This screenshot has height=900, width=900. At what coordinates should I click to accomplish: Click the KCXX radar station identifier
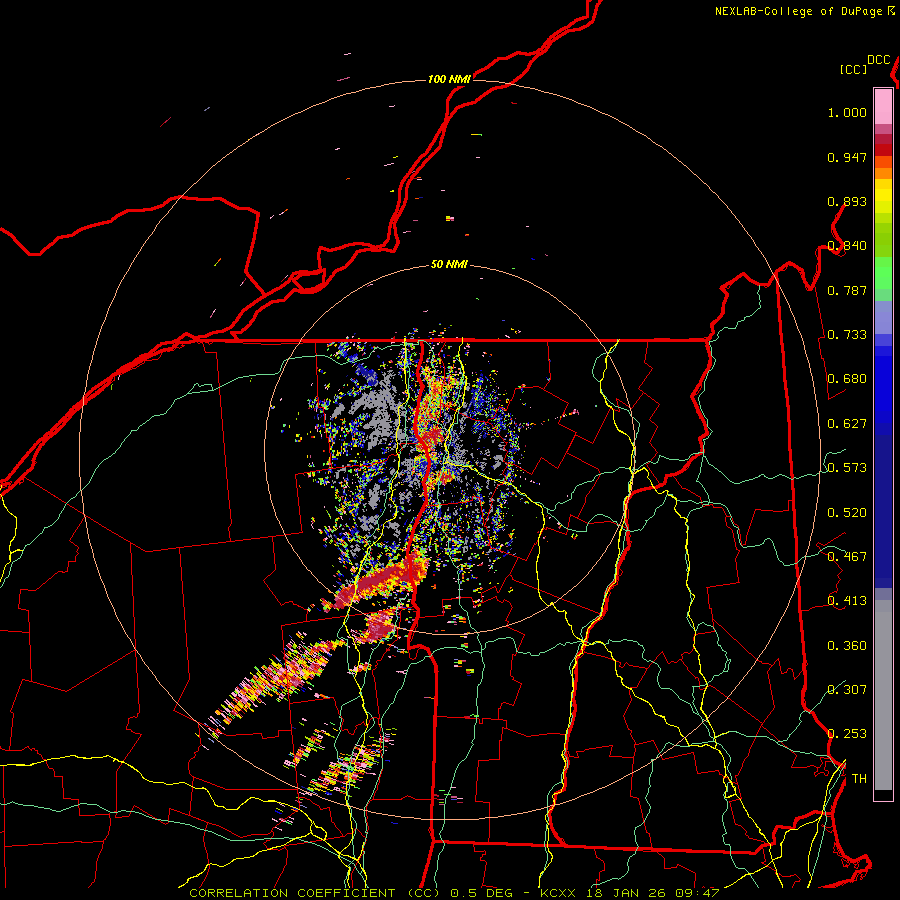click(x=557, y=893)
